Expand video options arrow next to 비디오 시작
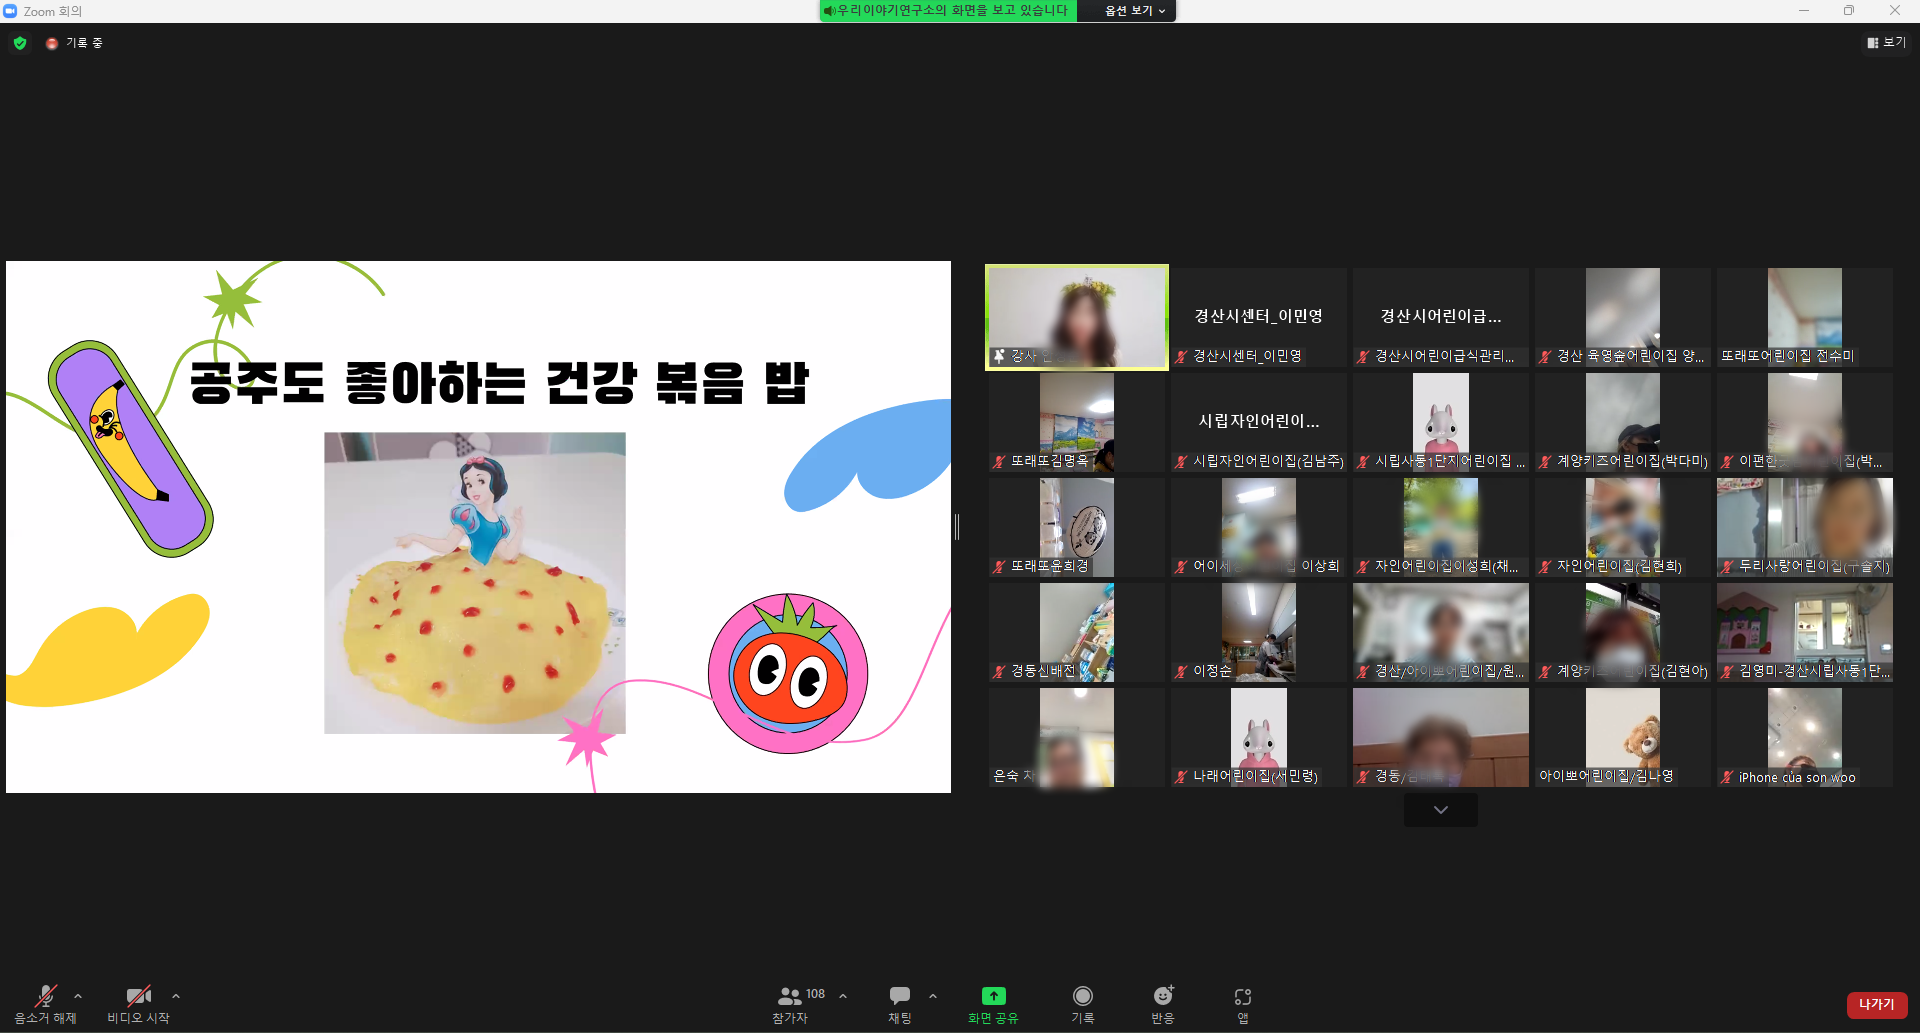Viewport: 1920px width, 1033px height. point(176,996)
